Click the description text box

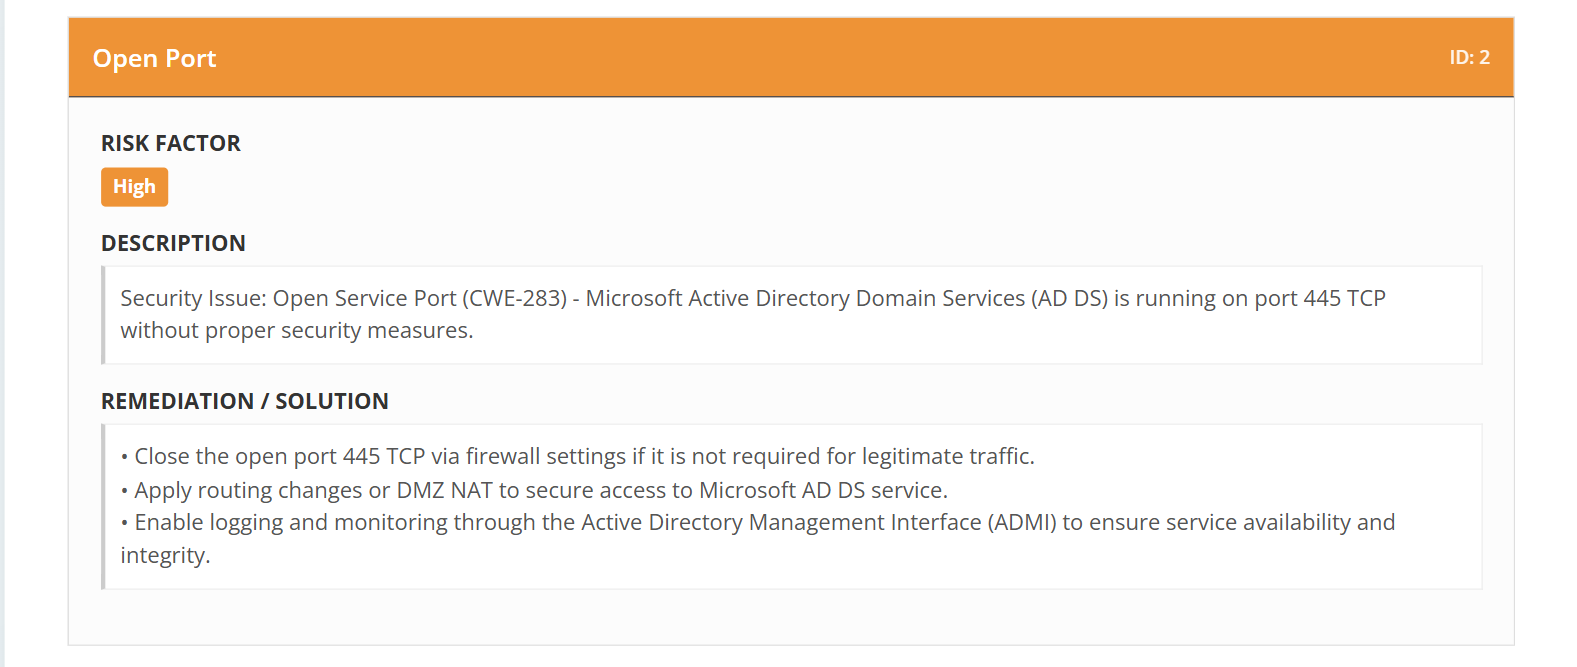(791, 315)
